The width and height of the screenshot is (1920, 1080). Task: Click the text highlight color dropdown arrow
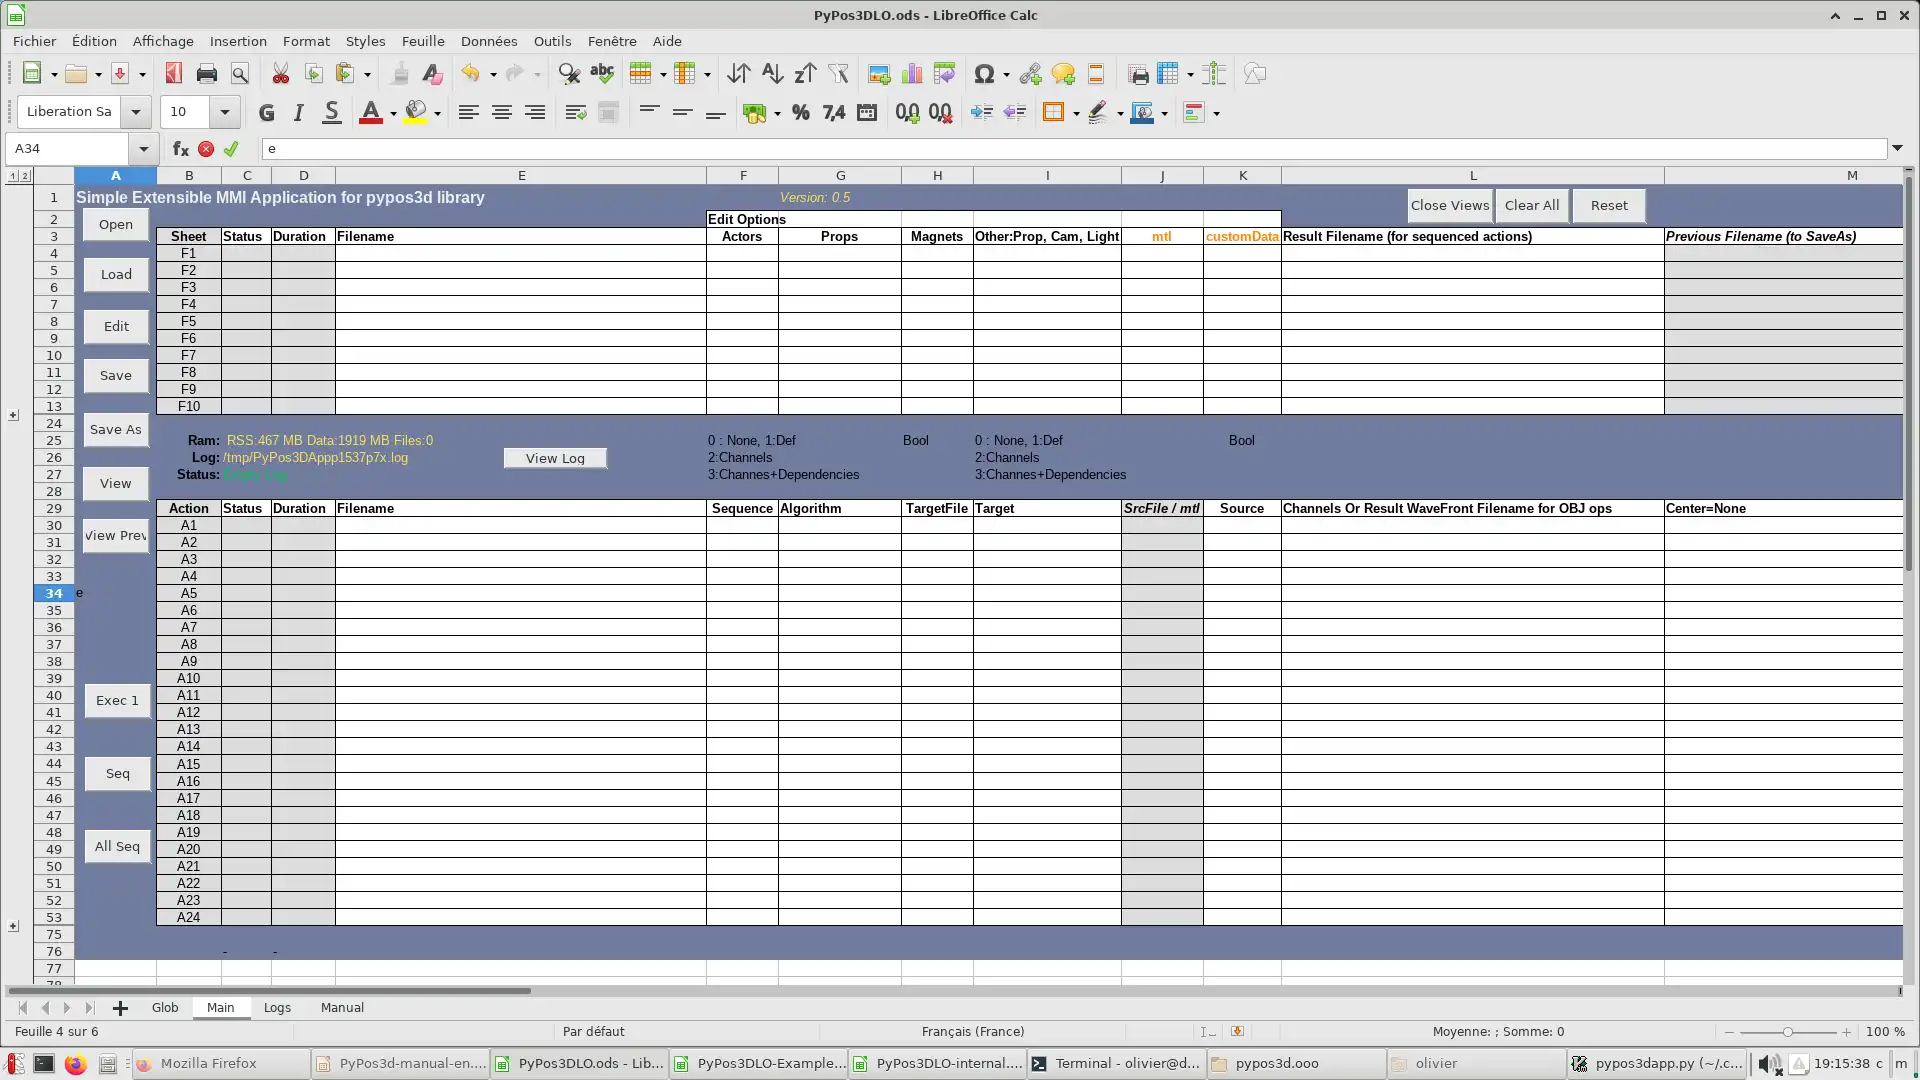pos(439,115)
